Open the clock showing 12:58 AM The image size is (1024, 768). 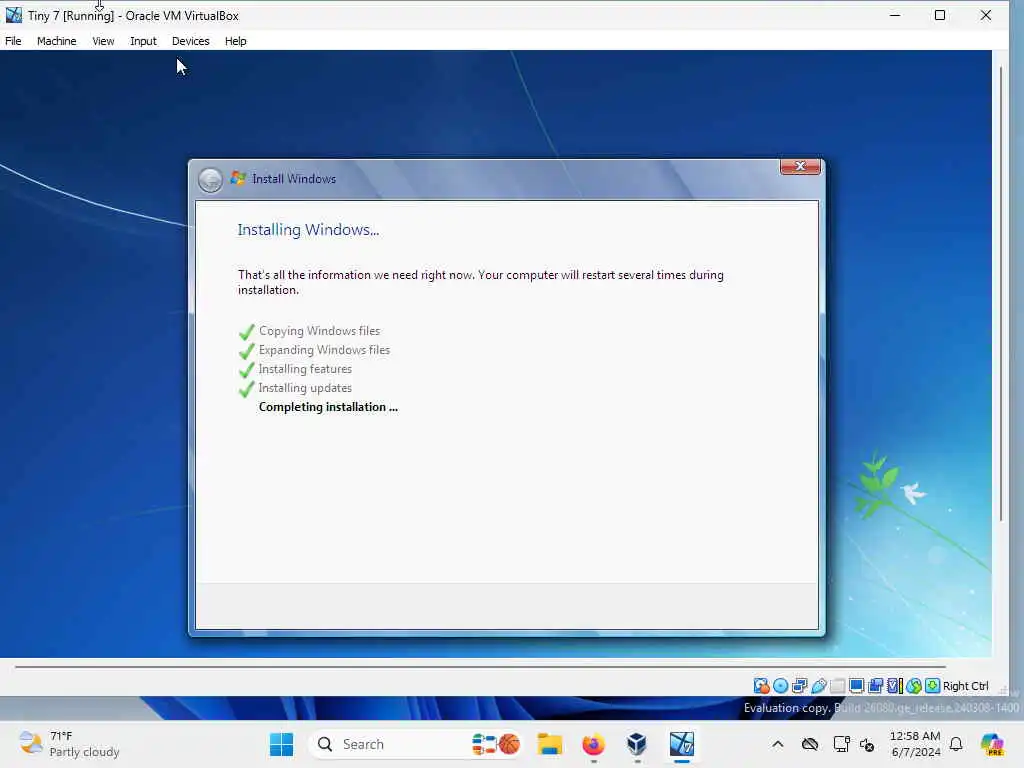[x=916, y=744]
